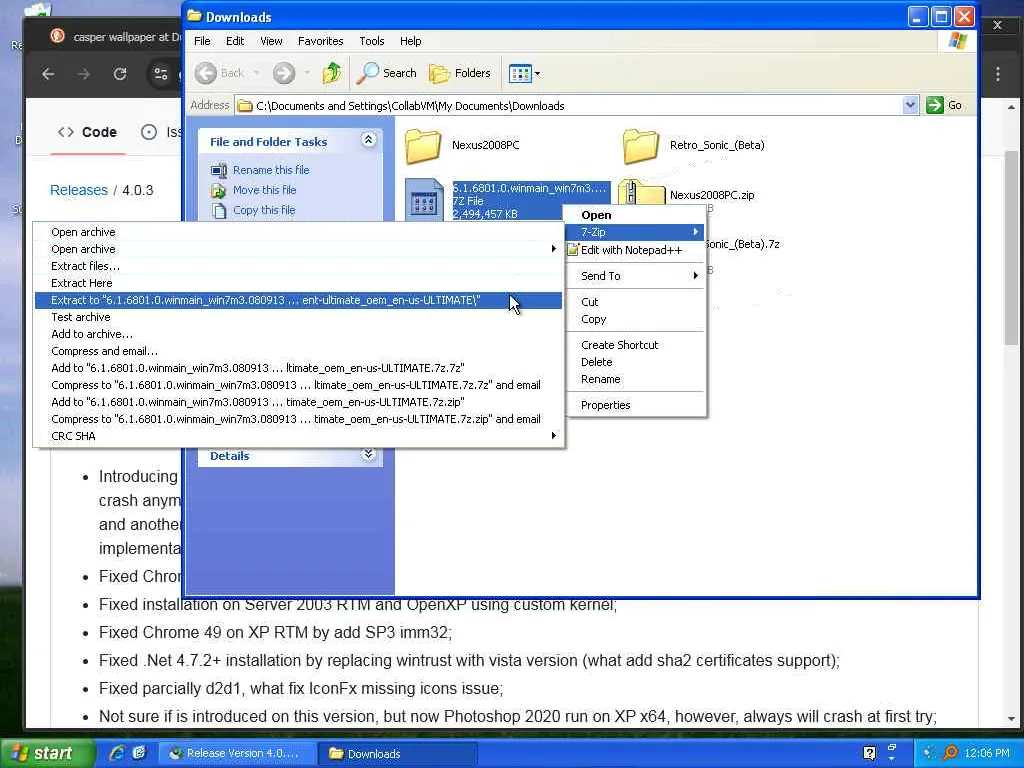This screenshot has width=1024, height=768.
Task: Select 7-Zip submenu entry
Action: [635, 232]
